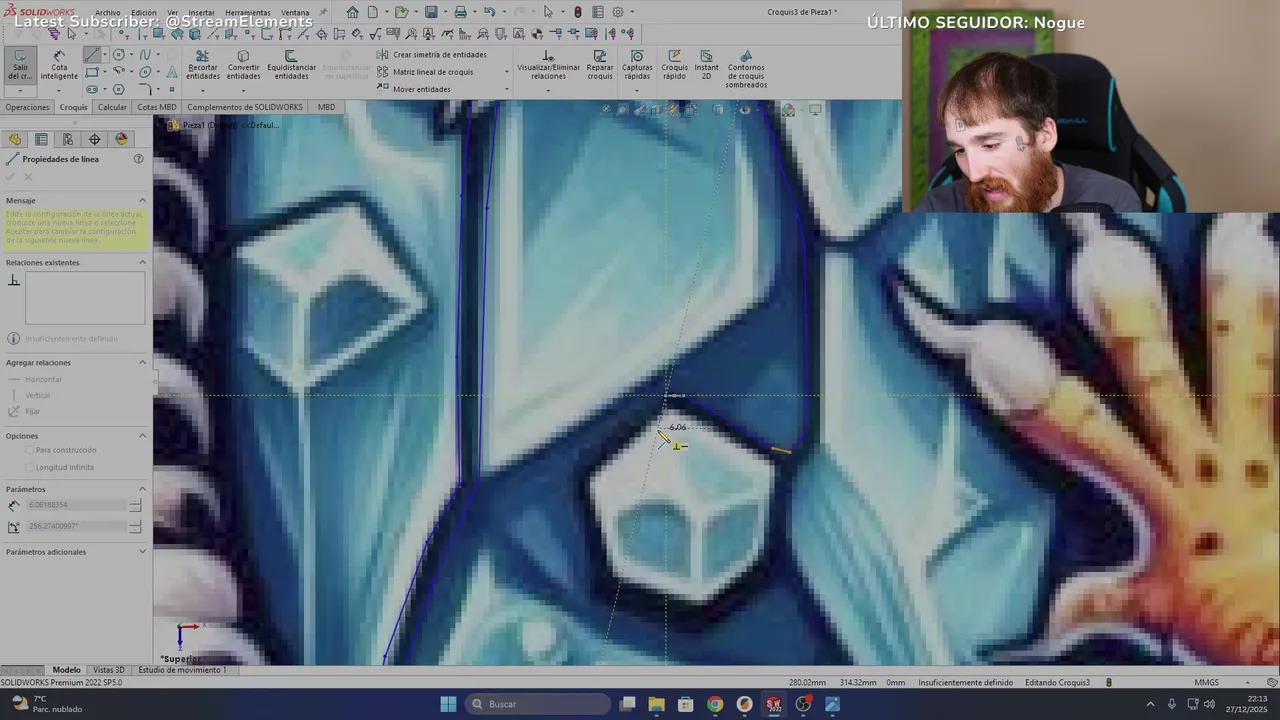1280x720 pixels.
Task: Click the line length parameter field
Action: click(x=76, y=505)
